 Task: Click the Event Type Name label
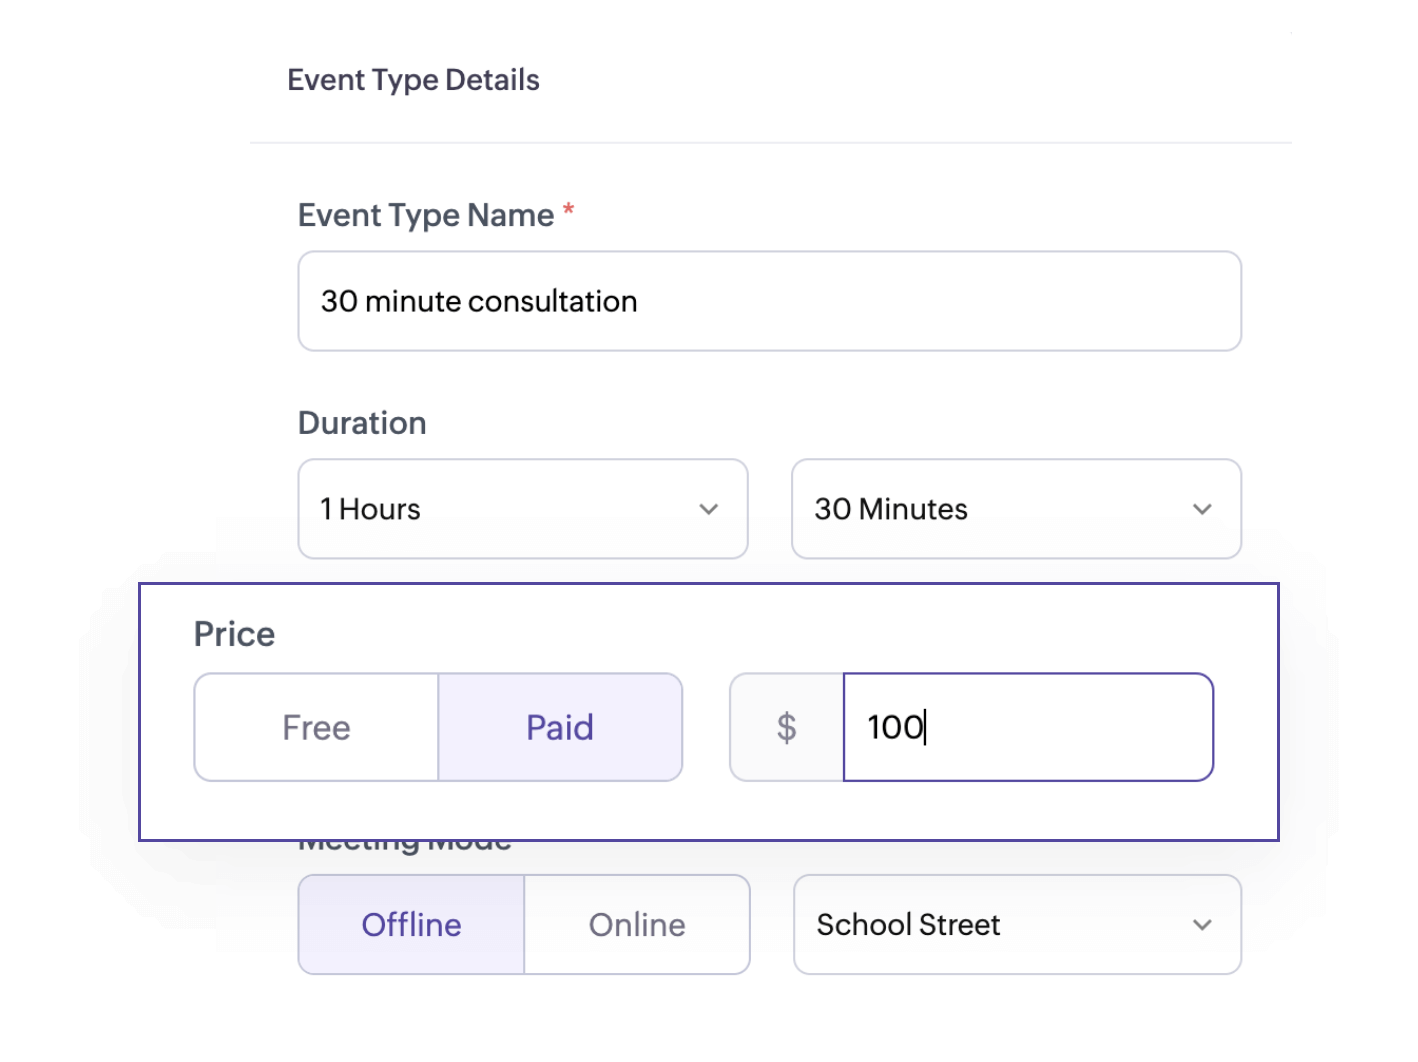[x=426, y=215]
